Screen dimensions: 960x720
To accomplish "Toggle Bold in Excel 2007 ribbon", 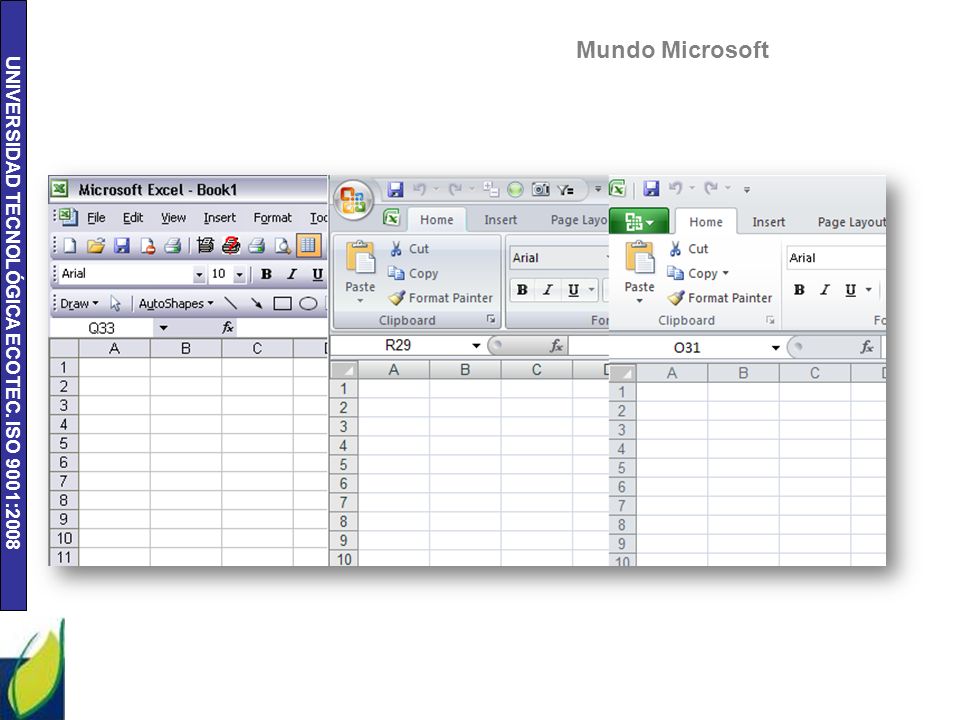I will point(522,290).
